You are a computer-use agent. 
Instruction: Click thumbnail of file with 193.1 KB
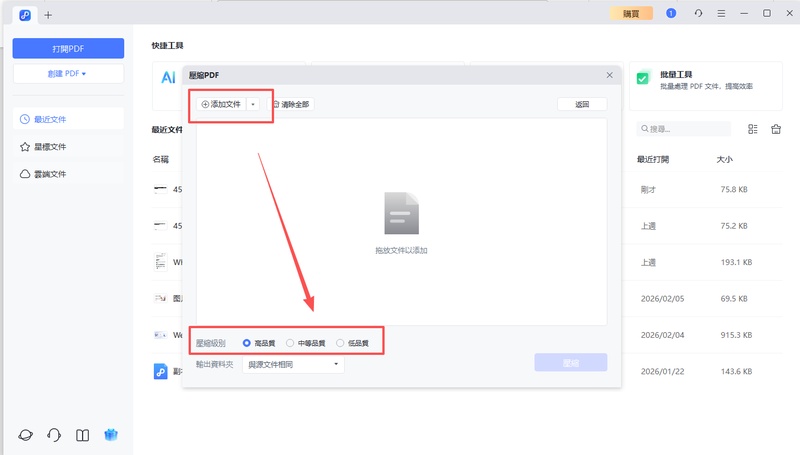tap(160, 262)
